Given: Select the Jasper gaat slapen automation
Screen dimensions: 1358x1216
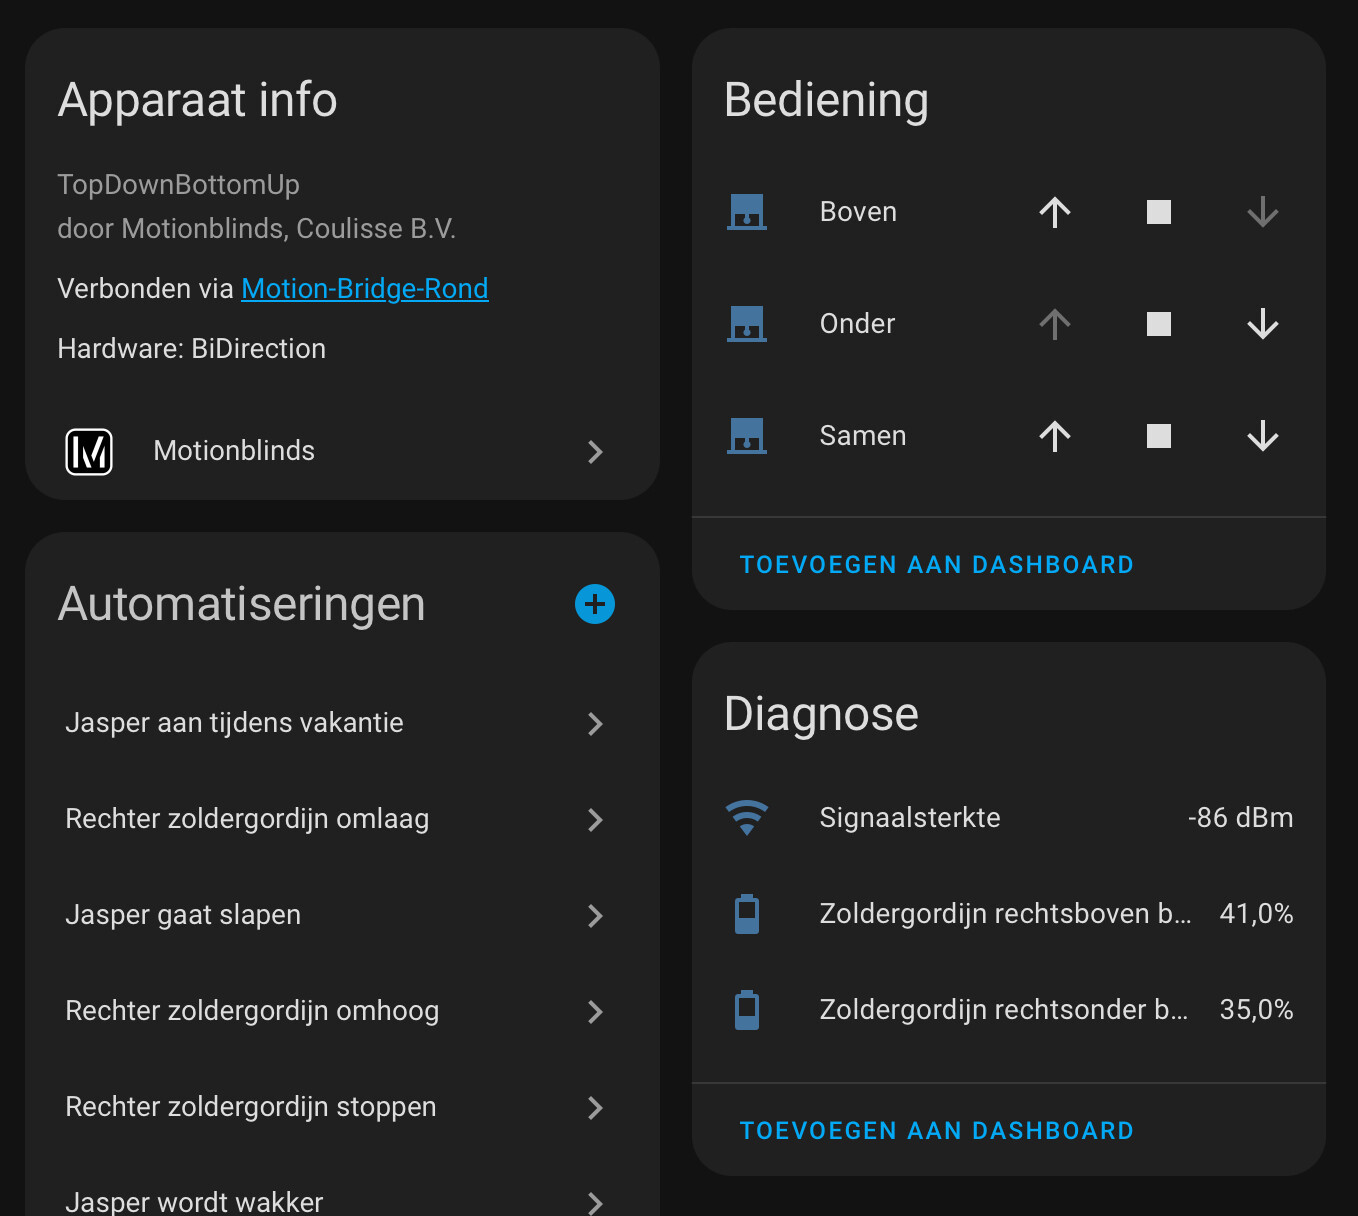Looking at the screenshot, I should pos(183,915).
